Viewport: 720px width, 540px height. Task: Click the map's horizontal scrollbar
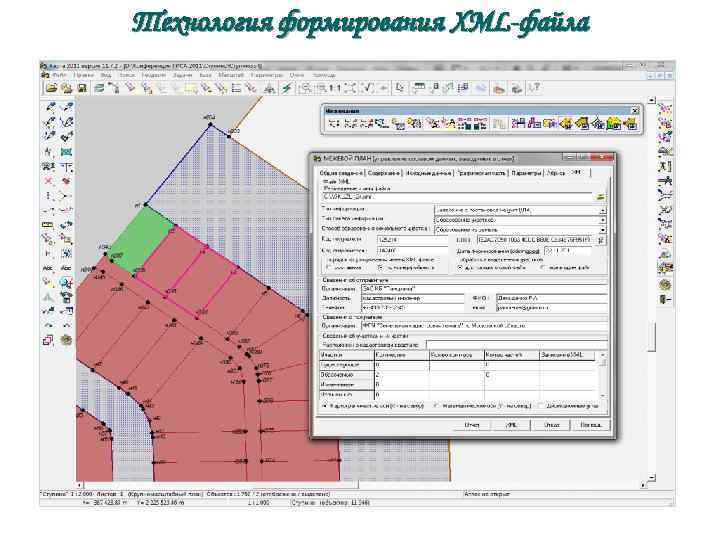click(x=360, y=485)
